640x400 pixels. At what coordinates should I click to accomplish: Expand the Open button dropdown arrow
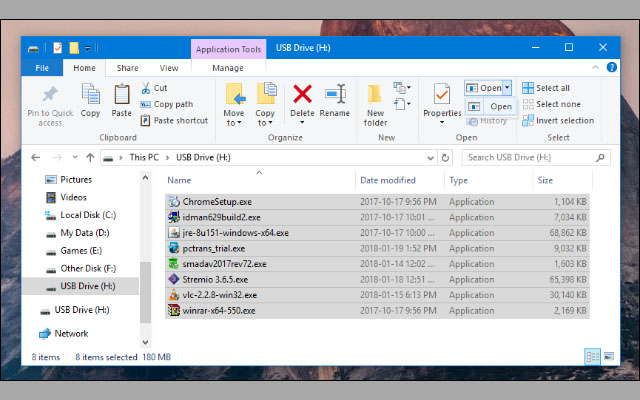pyautogui.click(x=508, y=88)
